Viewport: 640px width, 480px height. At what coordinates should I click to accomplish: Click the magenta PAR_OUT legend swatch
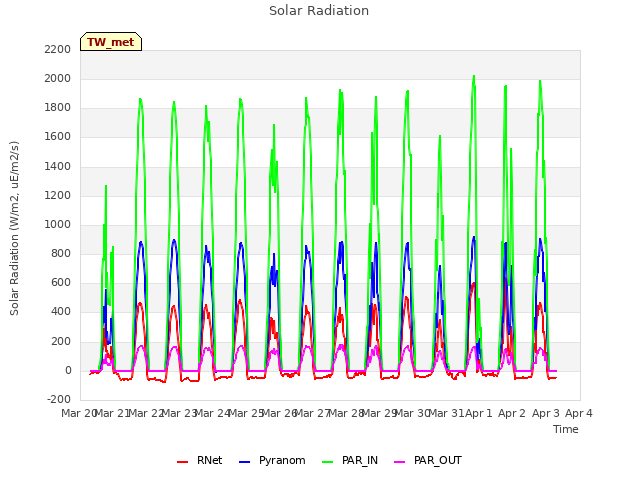point(400,462)
